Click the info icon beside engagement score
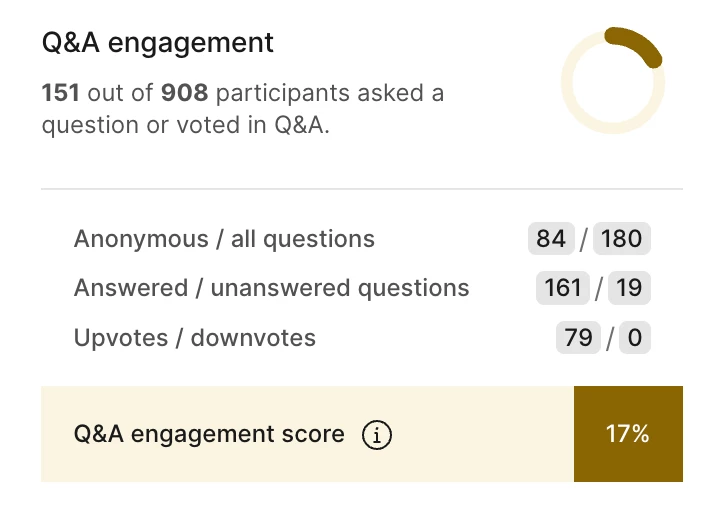This screenshot has height=512, width=726. 377,434
